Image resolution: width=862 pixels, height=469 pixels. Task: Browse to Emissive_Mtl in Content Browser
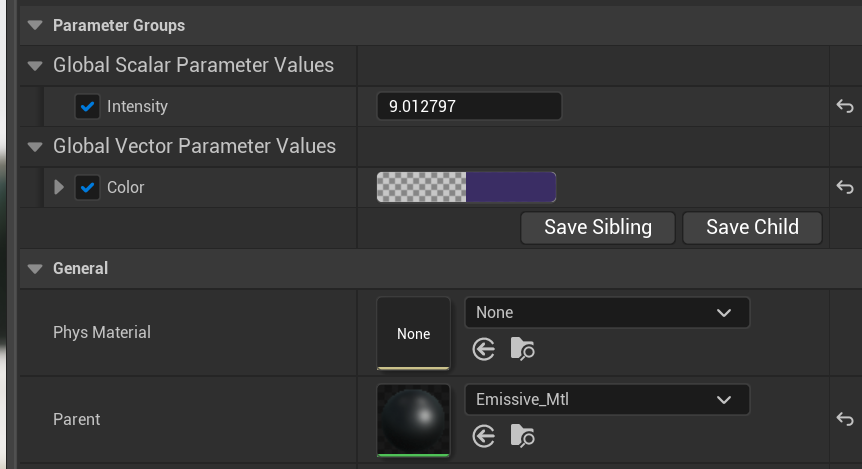522,436
